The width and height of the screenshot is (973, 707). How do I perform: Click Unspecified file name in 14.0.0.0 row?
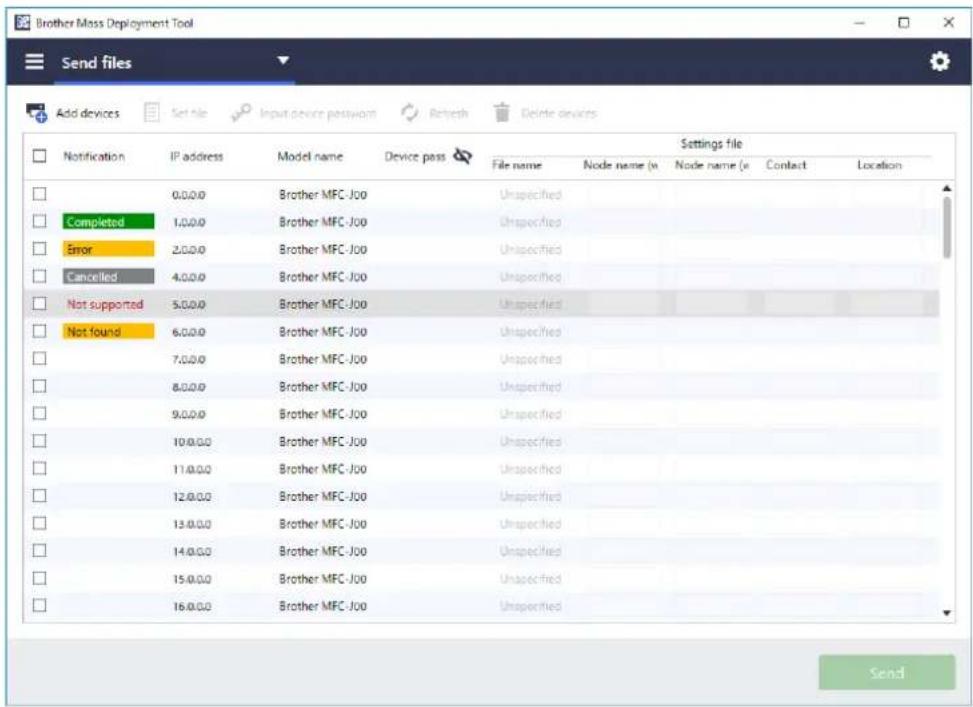(531, 551)
